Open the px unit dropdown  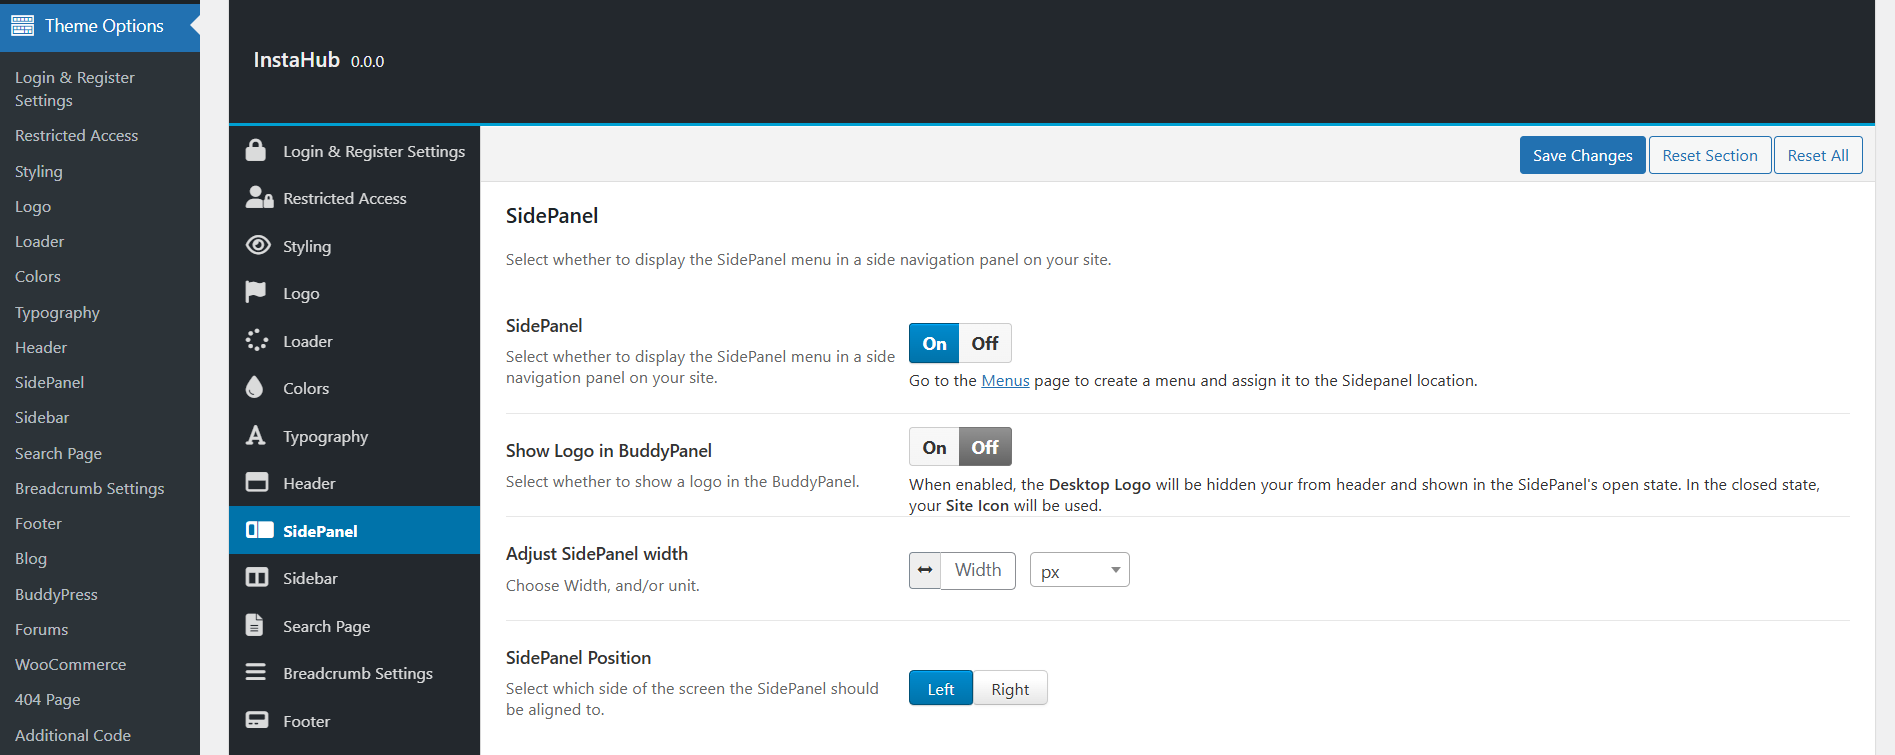1079,571
